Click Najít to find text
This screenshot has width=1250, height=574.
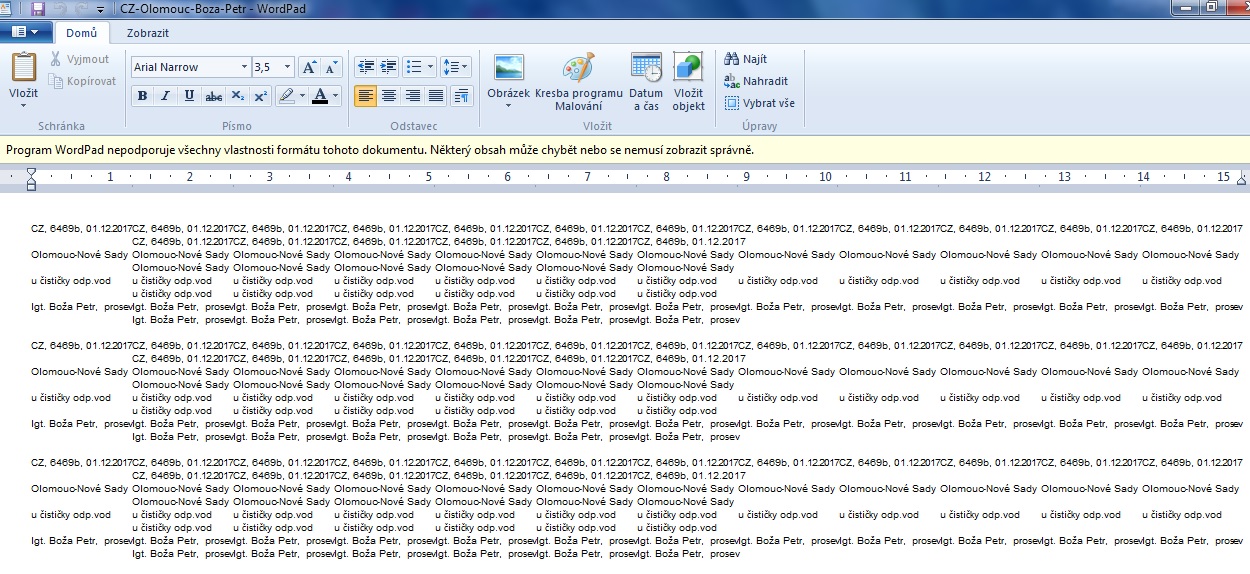pos(754,59)
